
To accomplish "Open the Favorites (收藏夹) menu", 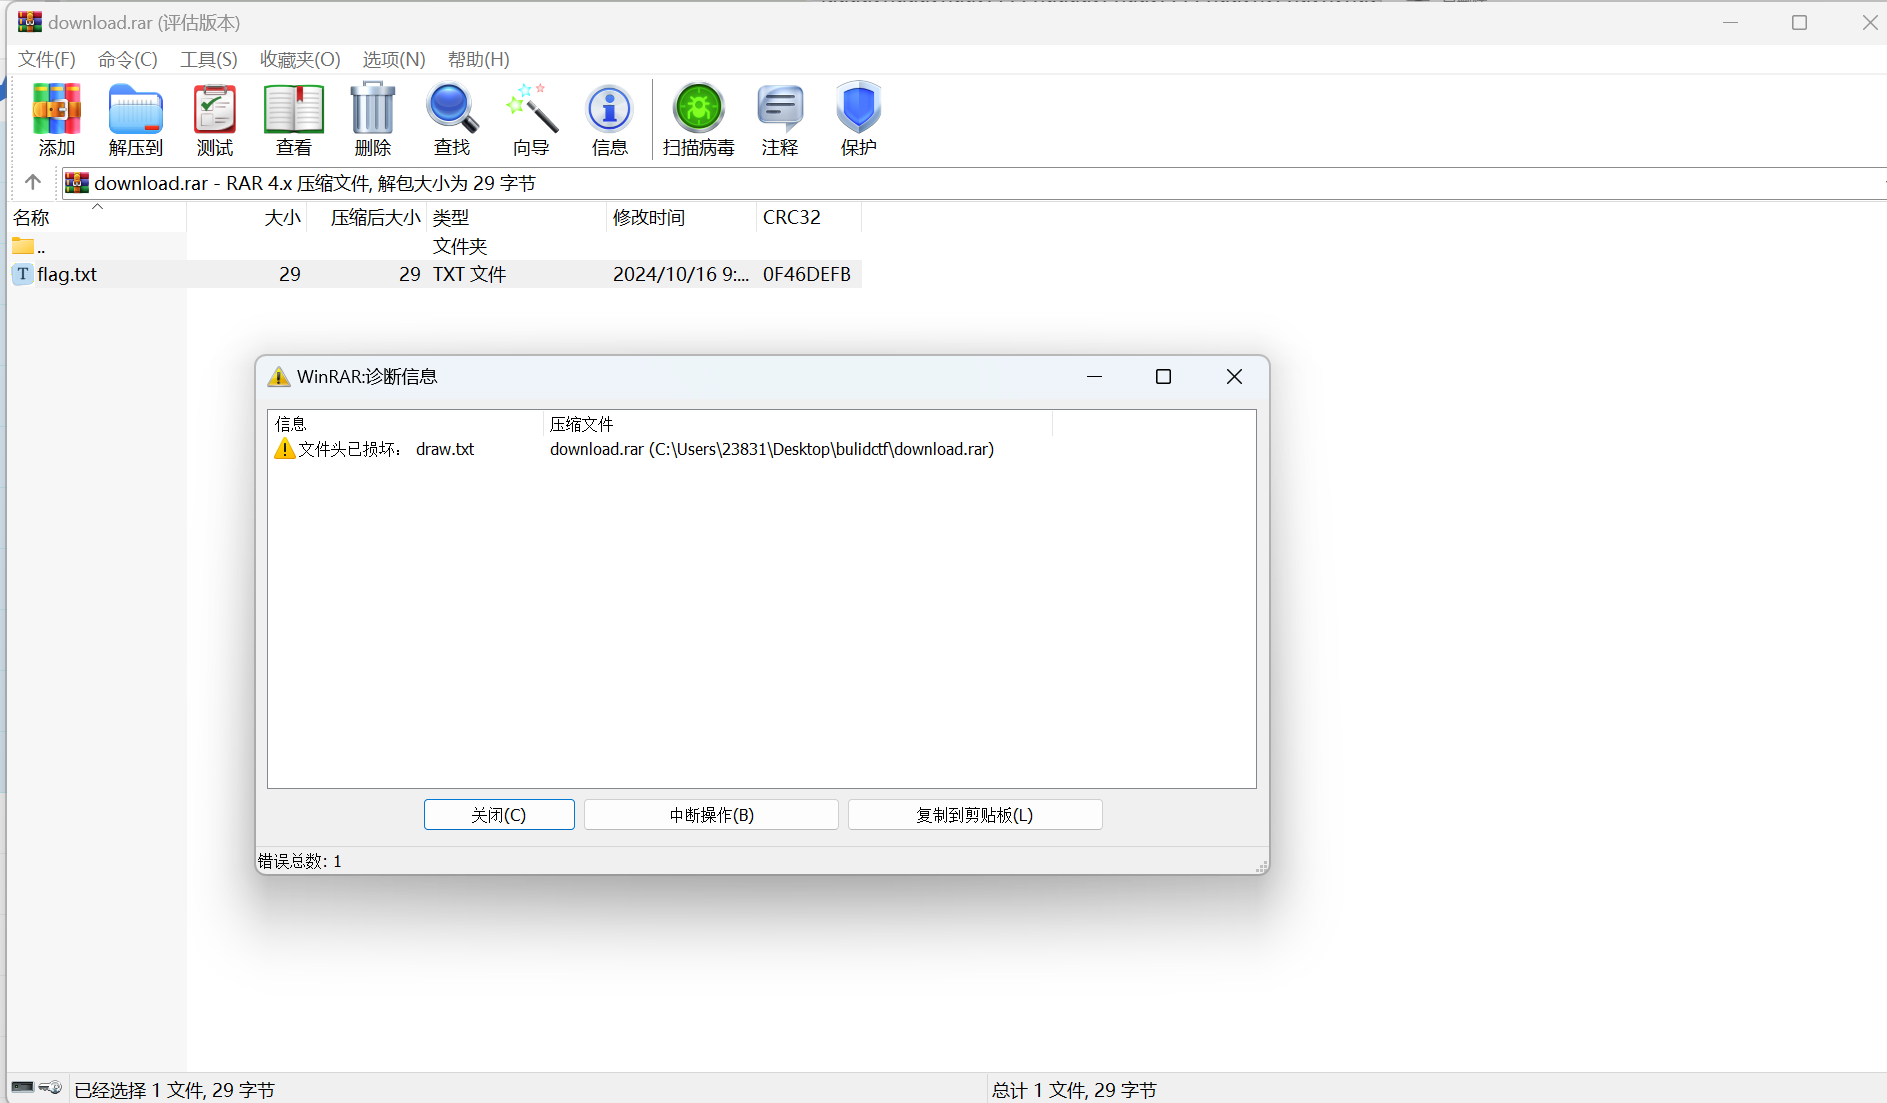I will click(300, 59).
